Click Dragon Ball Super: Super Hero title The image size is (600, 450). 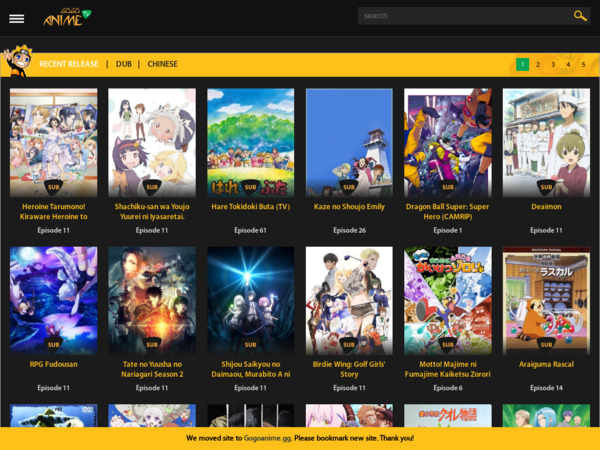(448, 212)
